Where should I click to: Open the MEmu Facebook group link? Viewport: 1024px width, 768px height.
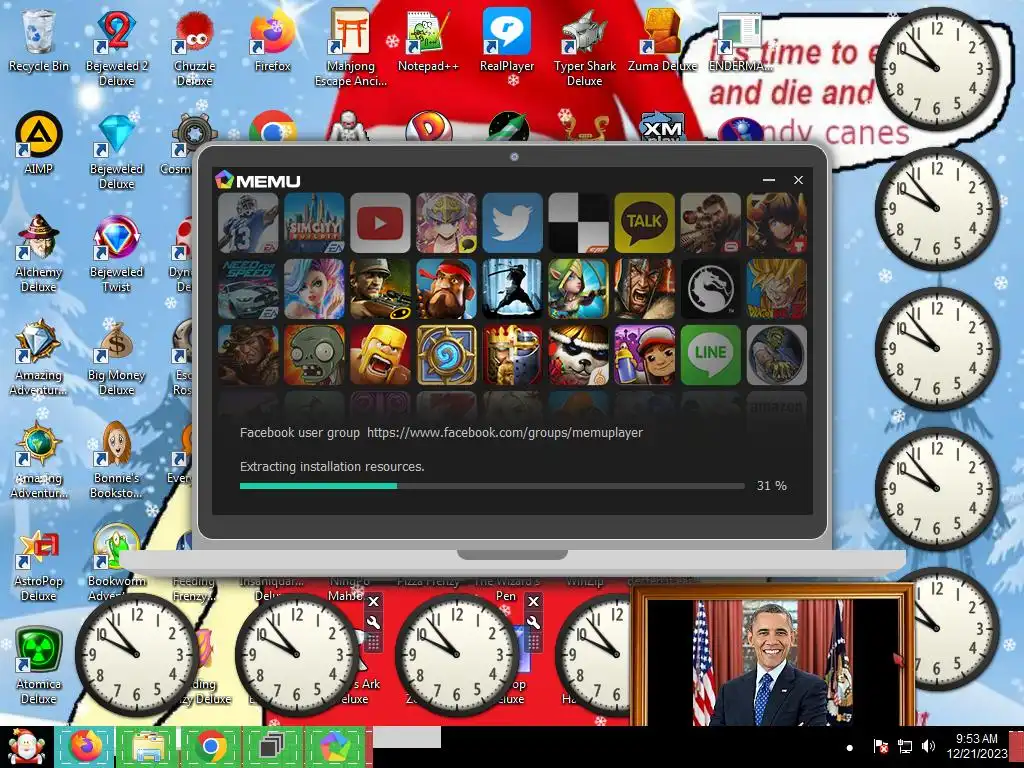pyautogui.click(x=505, y=432)
